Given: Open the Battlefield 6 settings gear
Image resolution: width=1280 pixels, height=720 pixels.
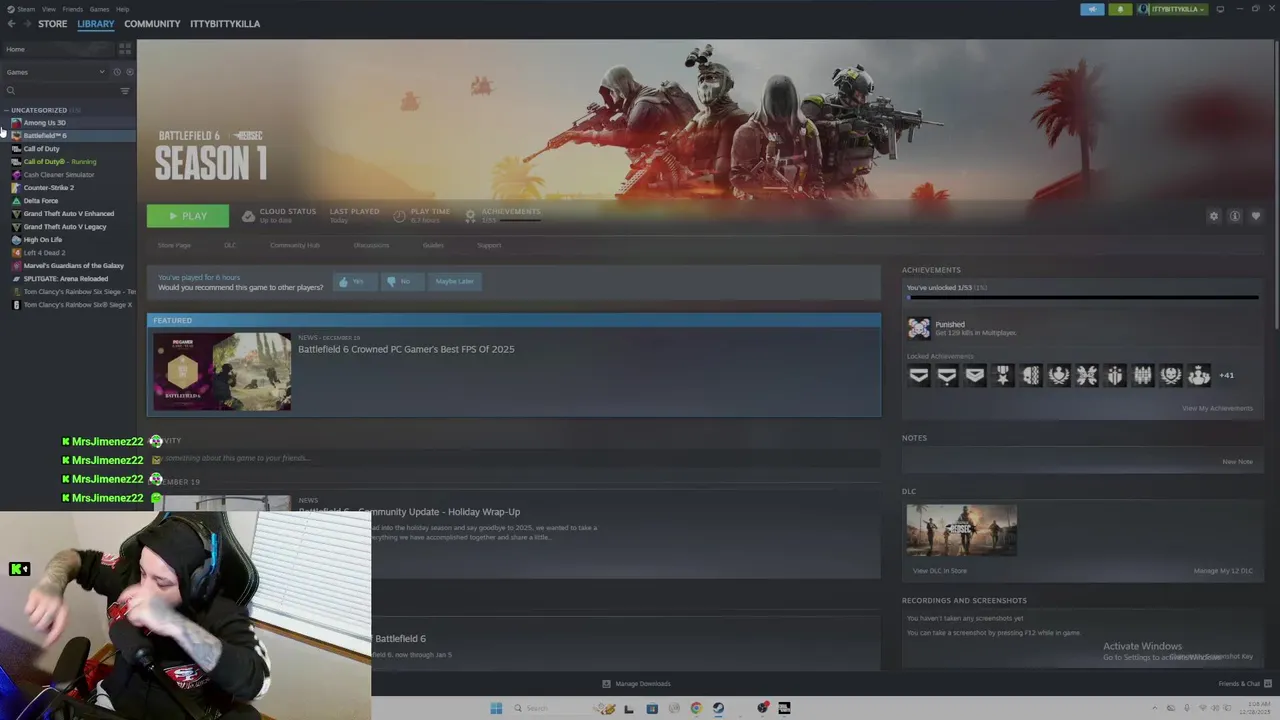Looking at the screenshot, I should point(1214,216).
